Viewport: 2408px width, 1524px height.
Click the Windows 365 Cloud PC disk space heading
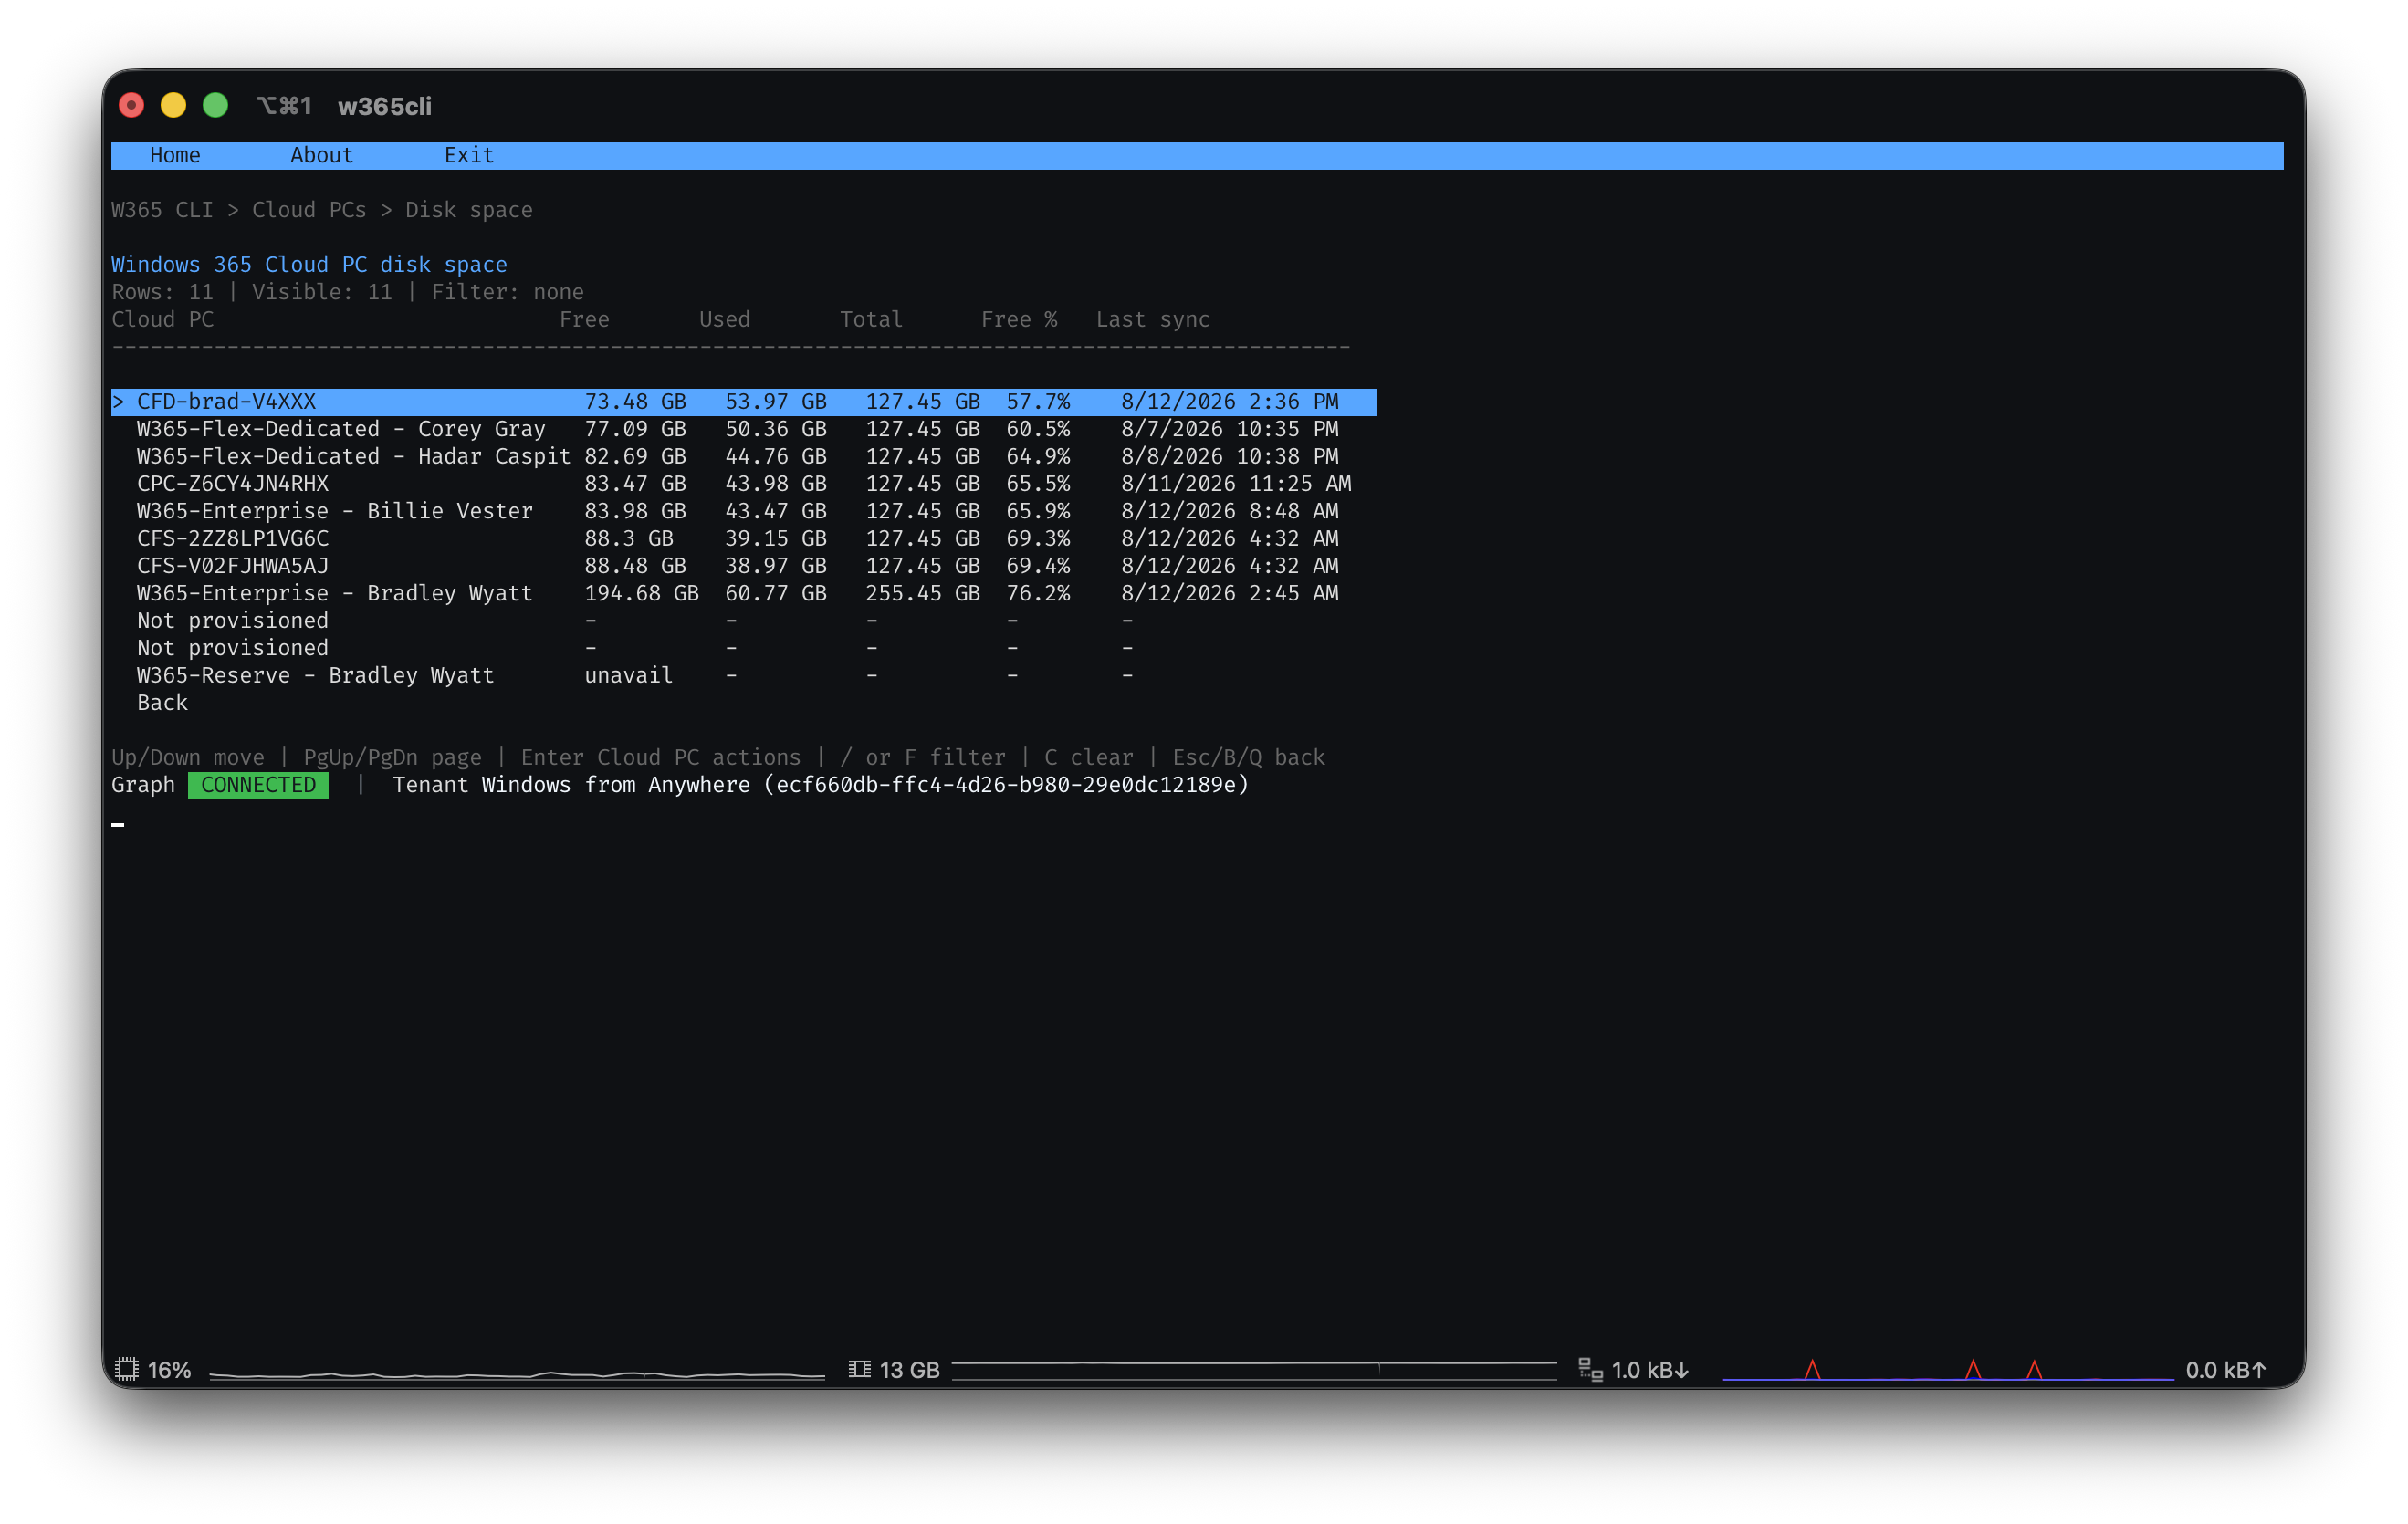(309, 265)
